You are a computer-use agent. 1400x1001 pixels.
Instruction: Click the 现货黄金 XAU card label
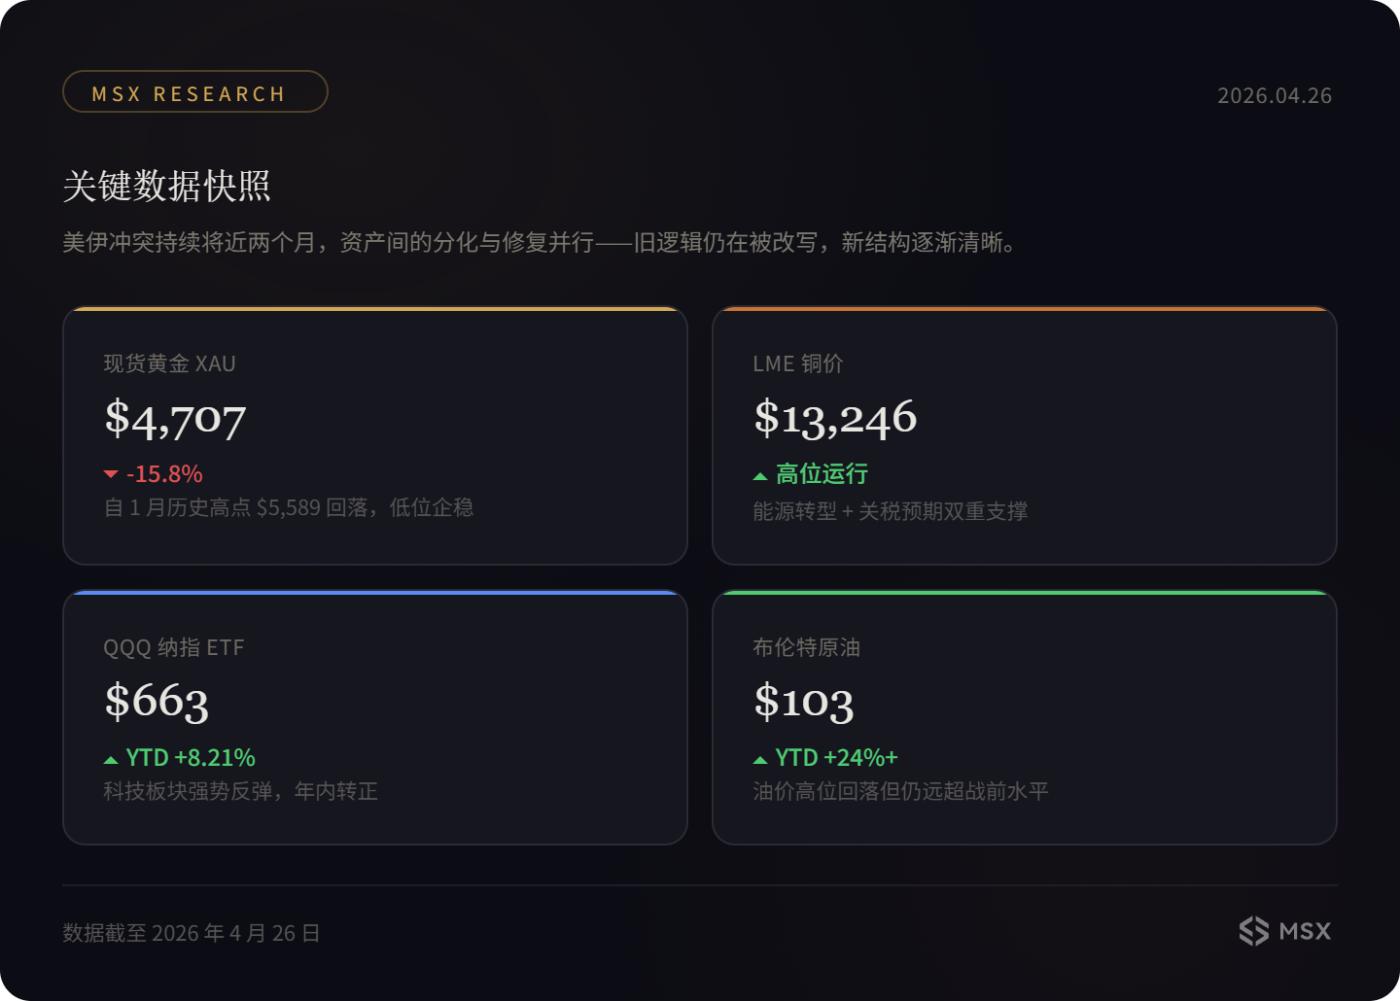pyautogui.click(x=170, y=364)
